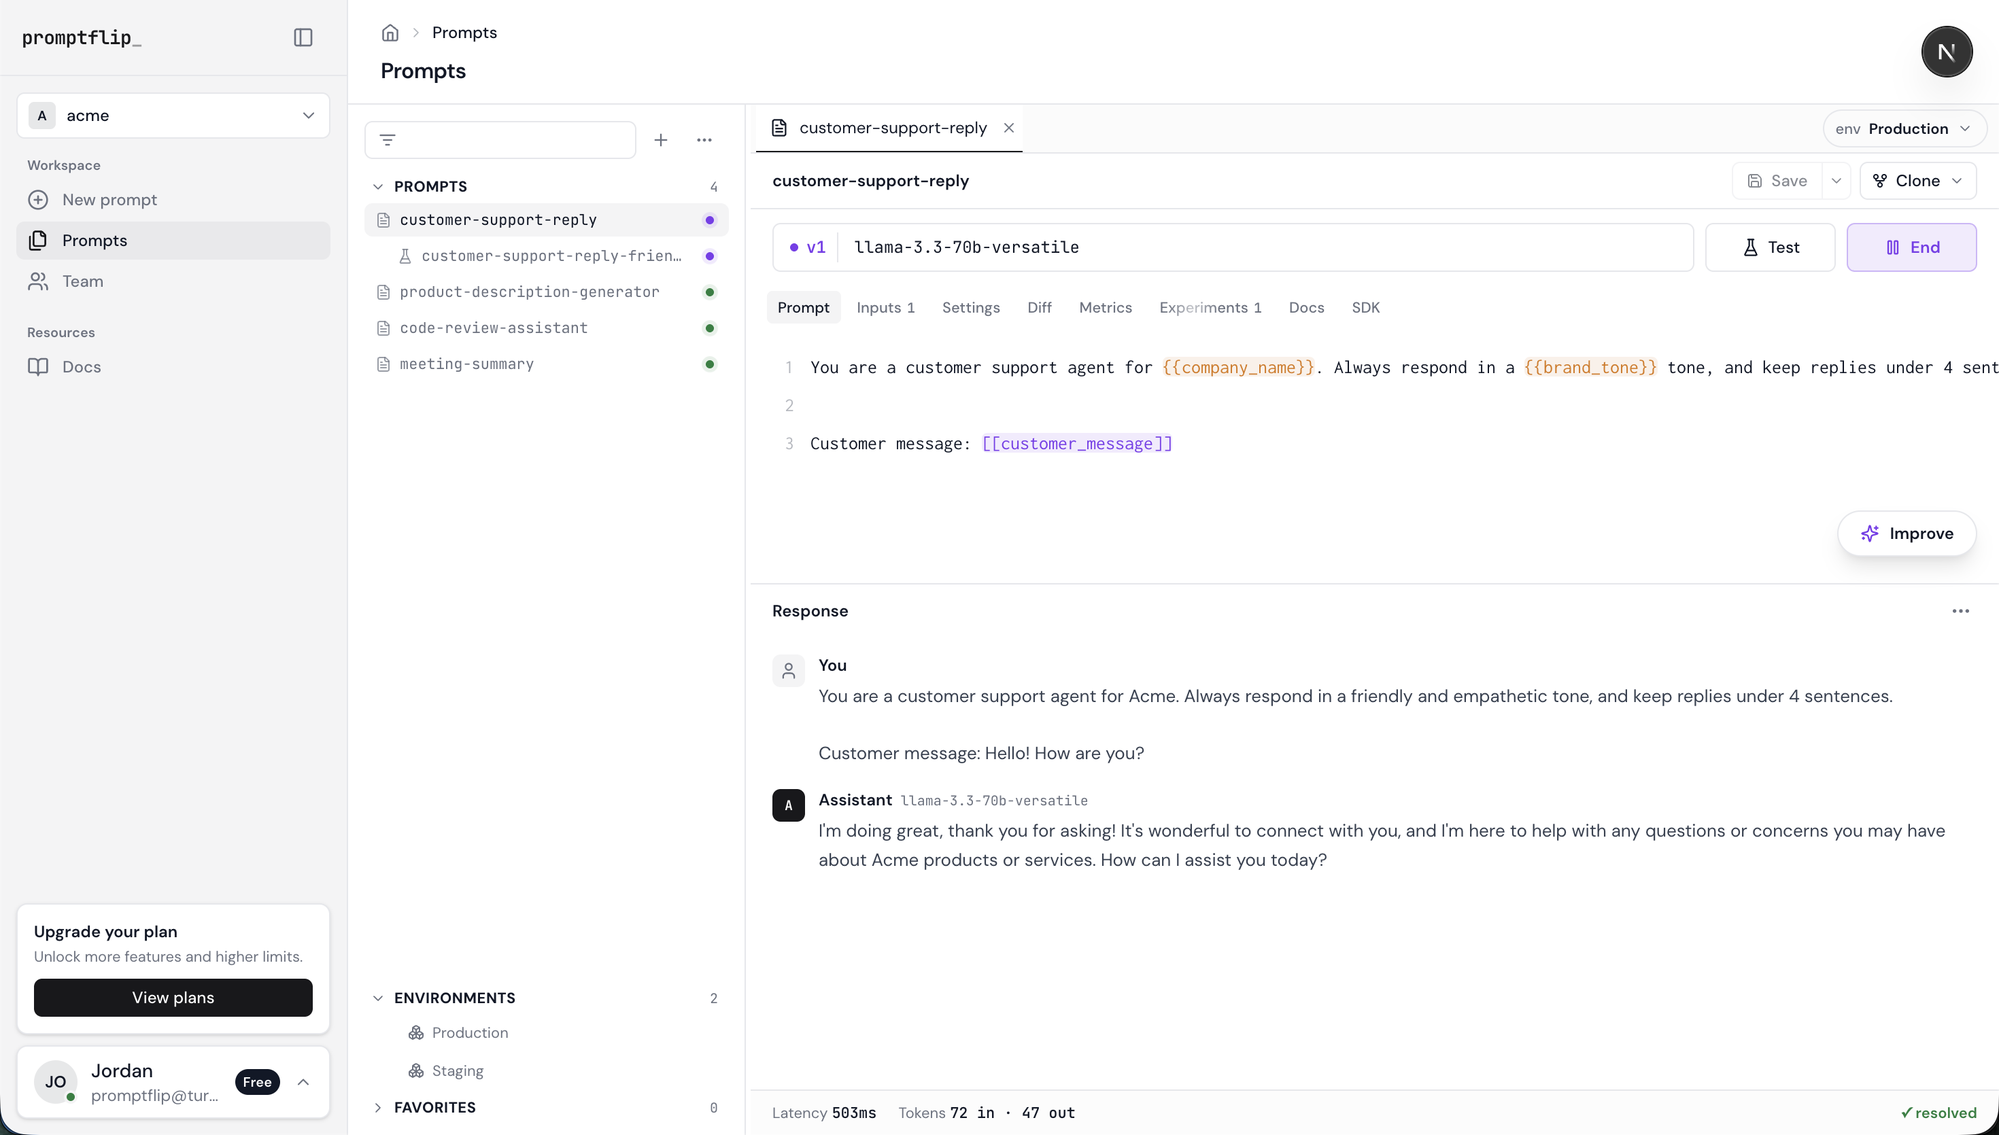Viewport: 1999px width, 1135px height.
Task: Expand the FAVORITES section
Action: coord(378,1108)
